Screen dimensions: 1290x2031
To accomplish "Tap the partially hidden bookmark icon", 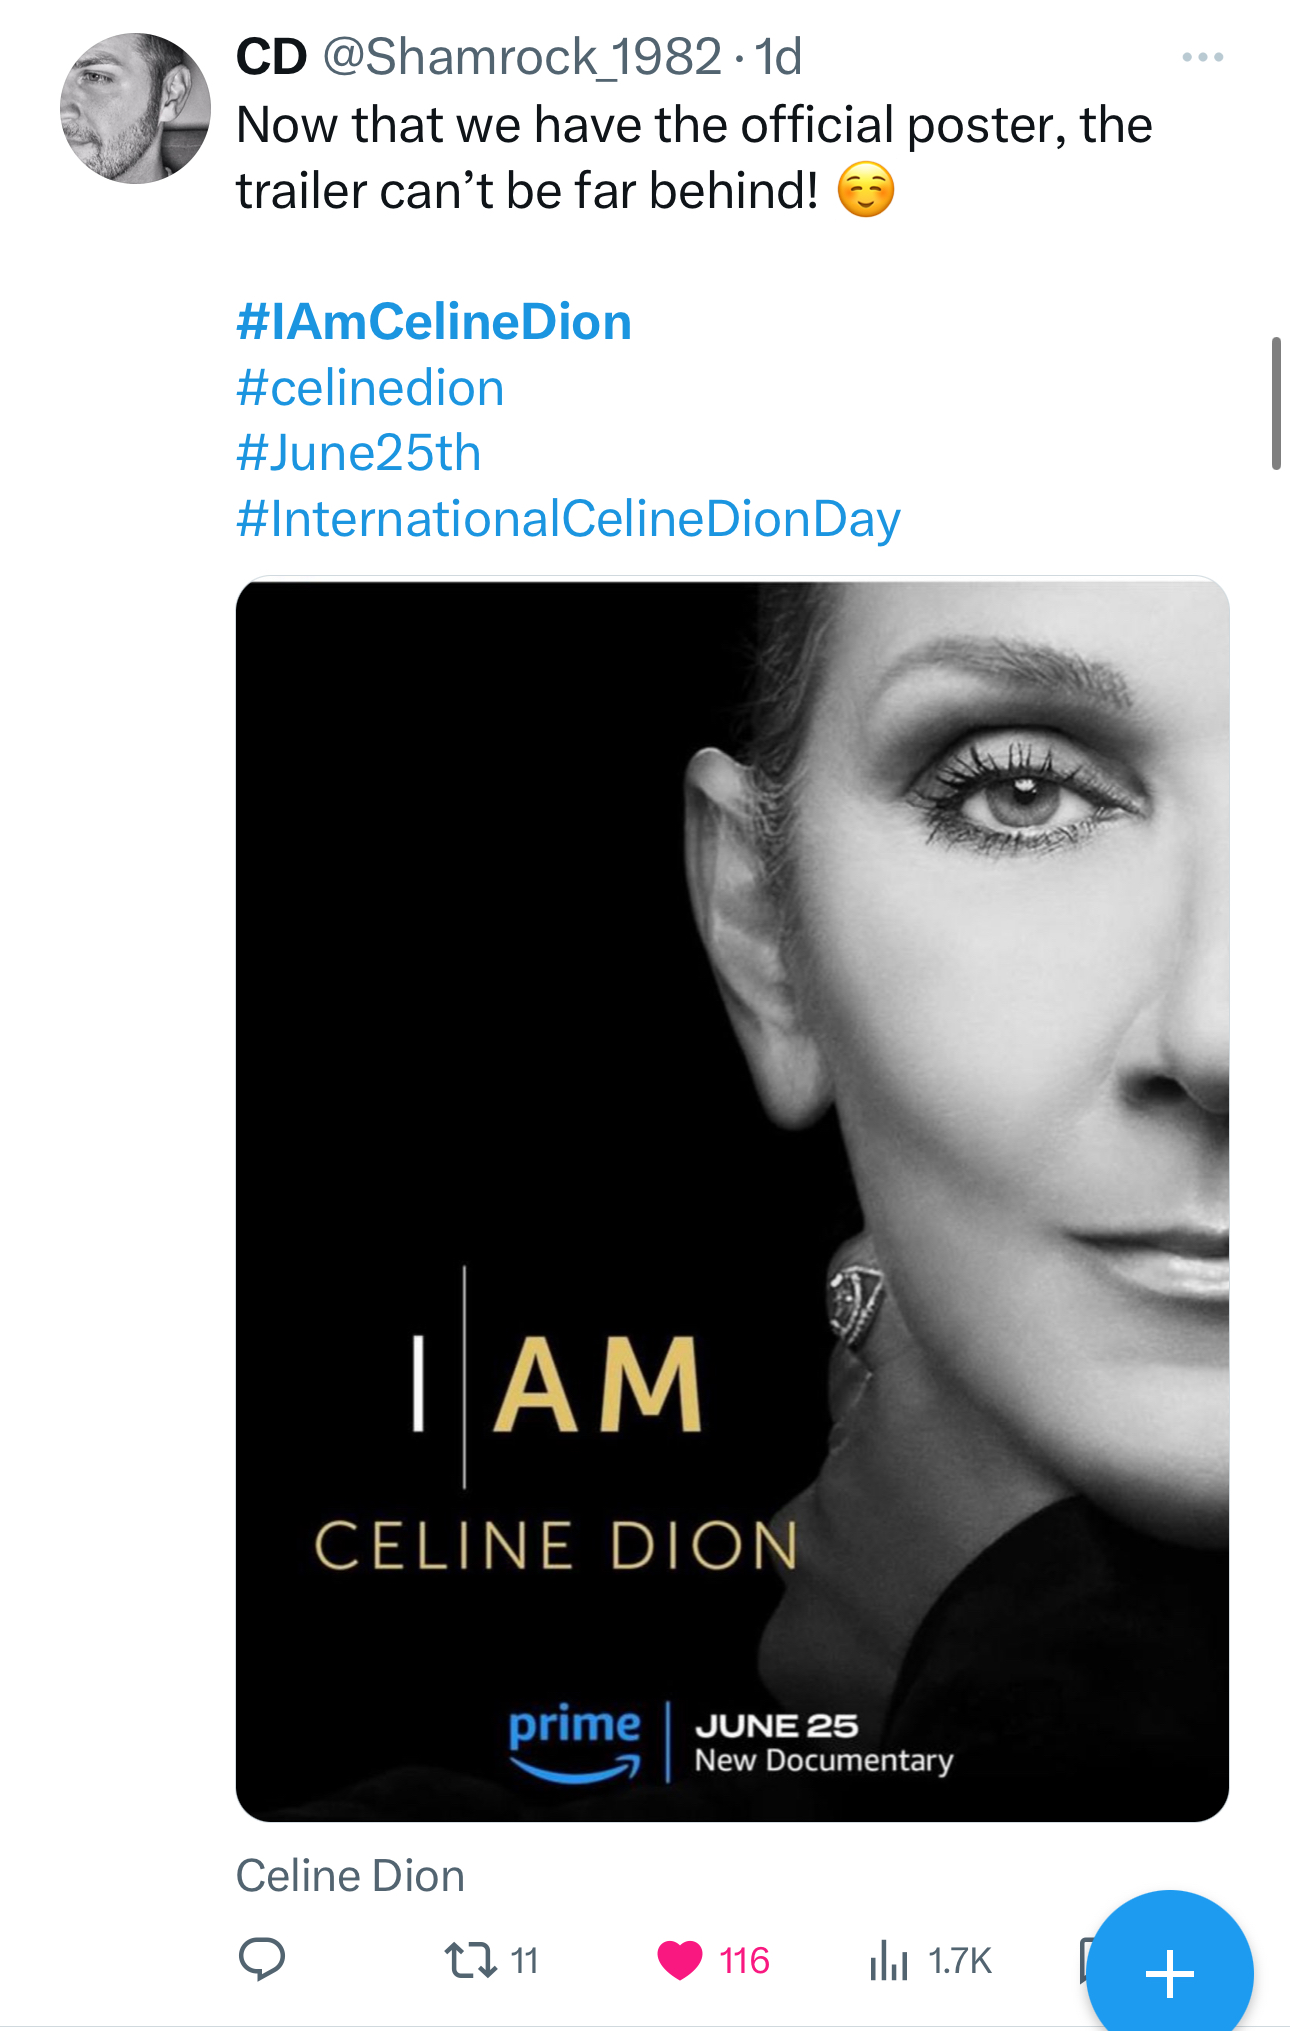I will (x=1084, y=1958).
